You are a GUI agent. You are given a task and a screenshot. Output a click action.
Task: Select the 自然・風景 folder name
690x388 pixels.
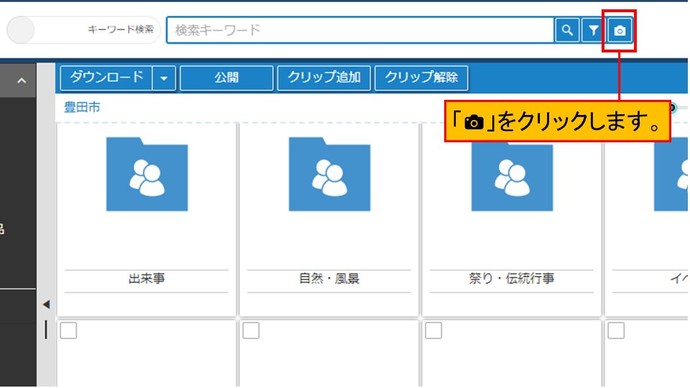point(330,278)
